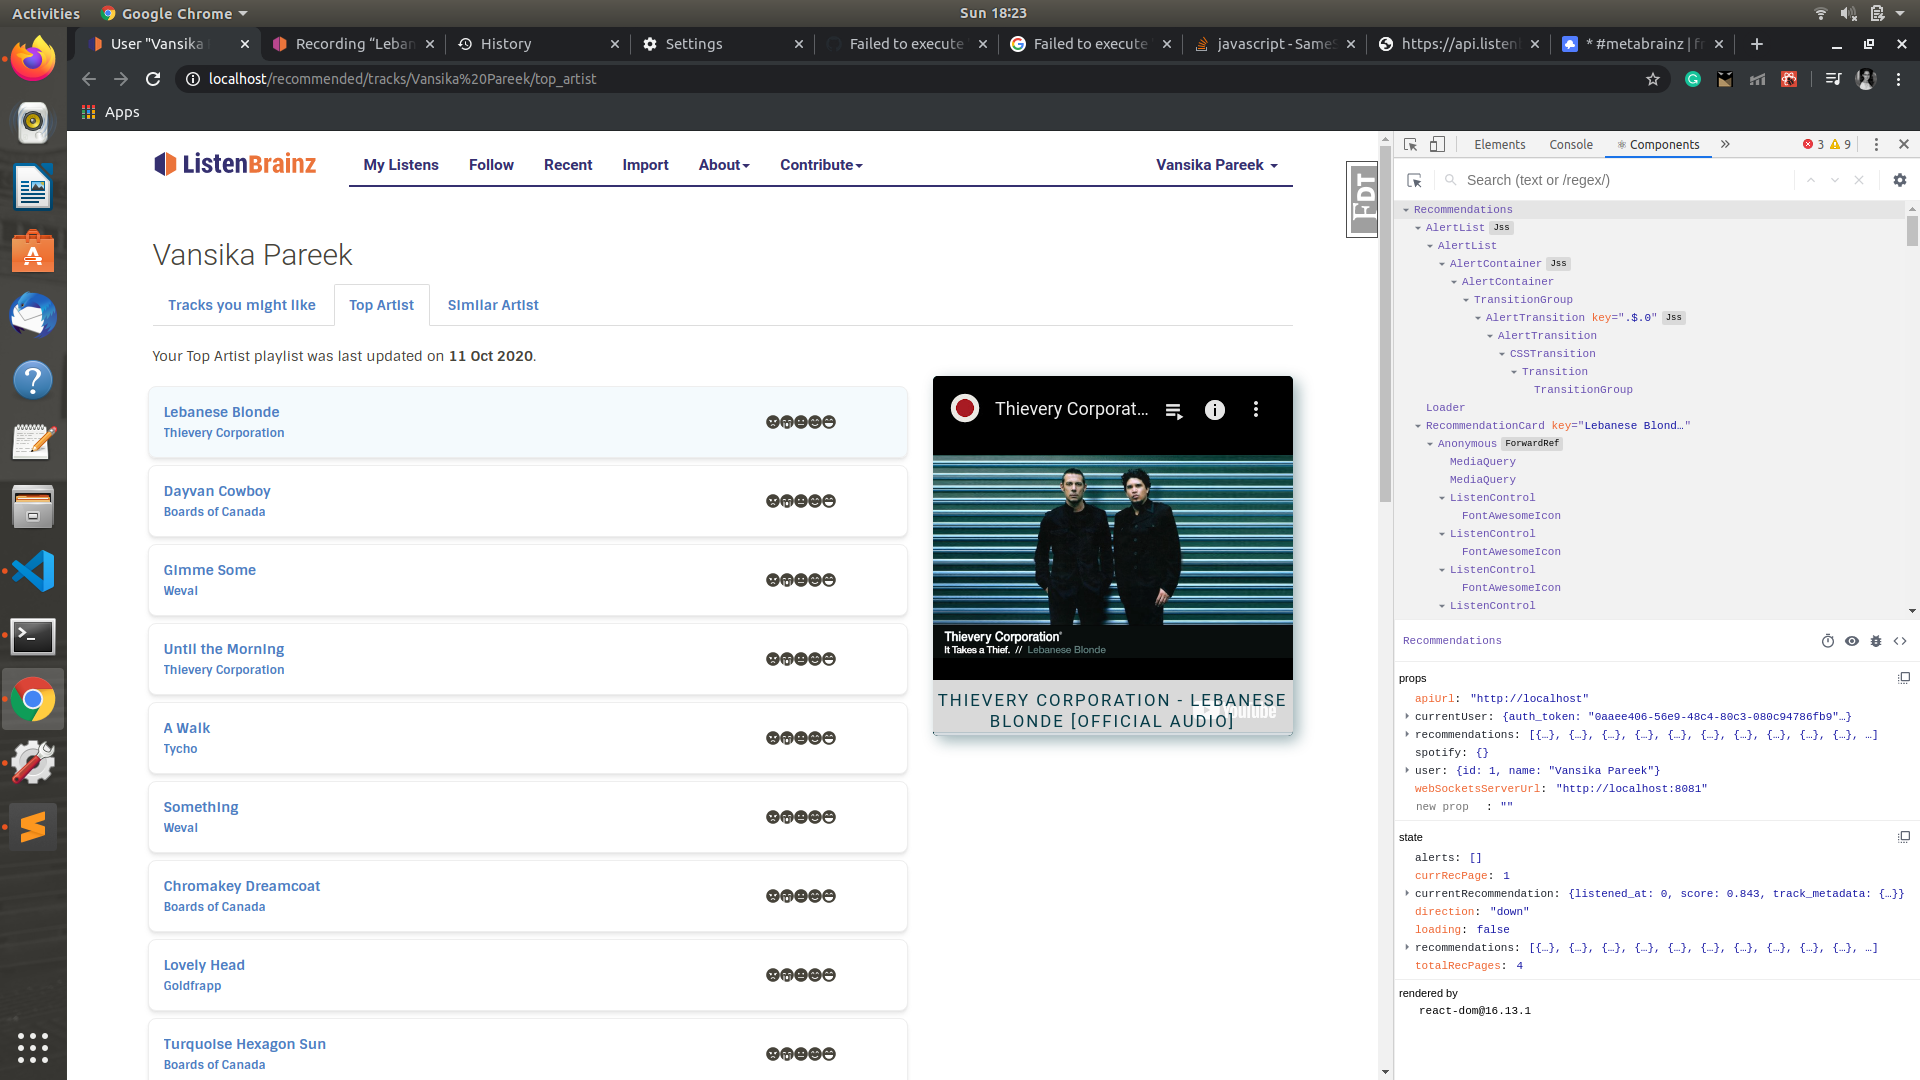The image size is (1920, 1080).
Task: Open the Flask debug toolbar tab
Action: click(x=1363, y=200)
